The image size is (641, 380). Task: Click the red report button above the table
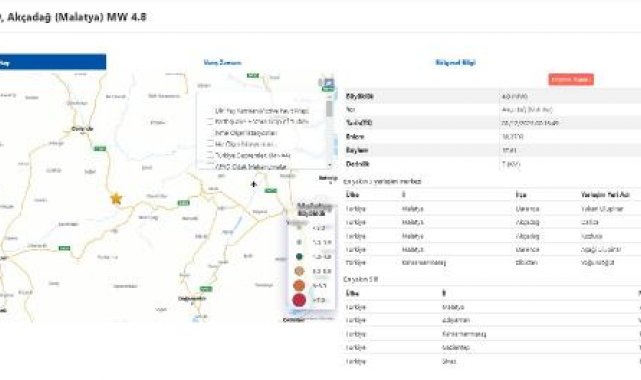571,79
